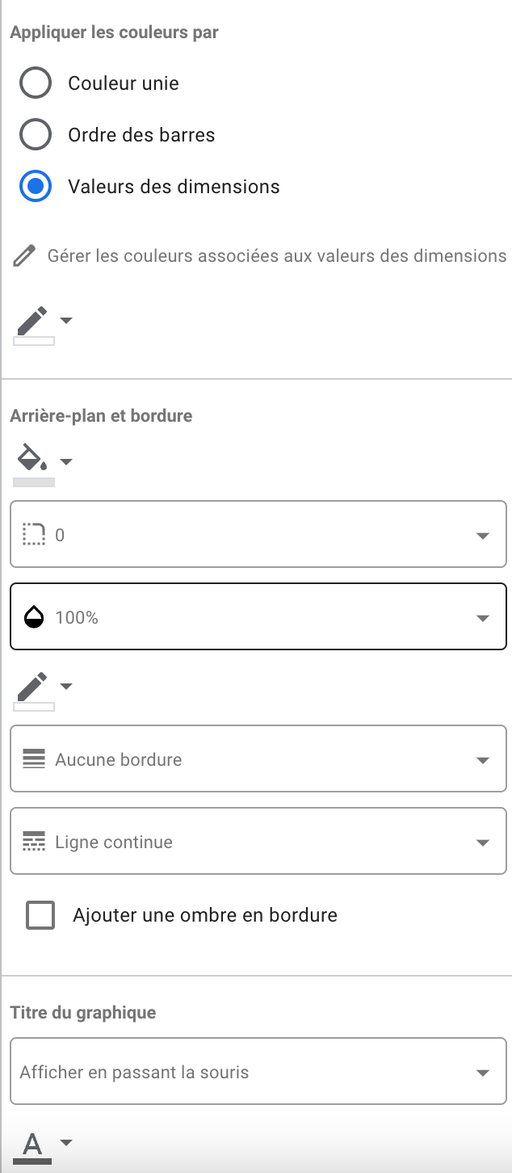Click the border radius dotted-square icon

(34, 534)
